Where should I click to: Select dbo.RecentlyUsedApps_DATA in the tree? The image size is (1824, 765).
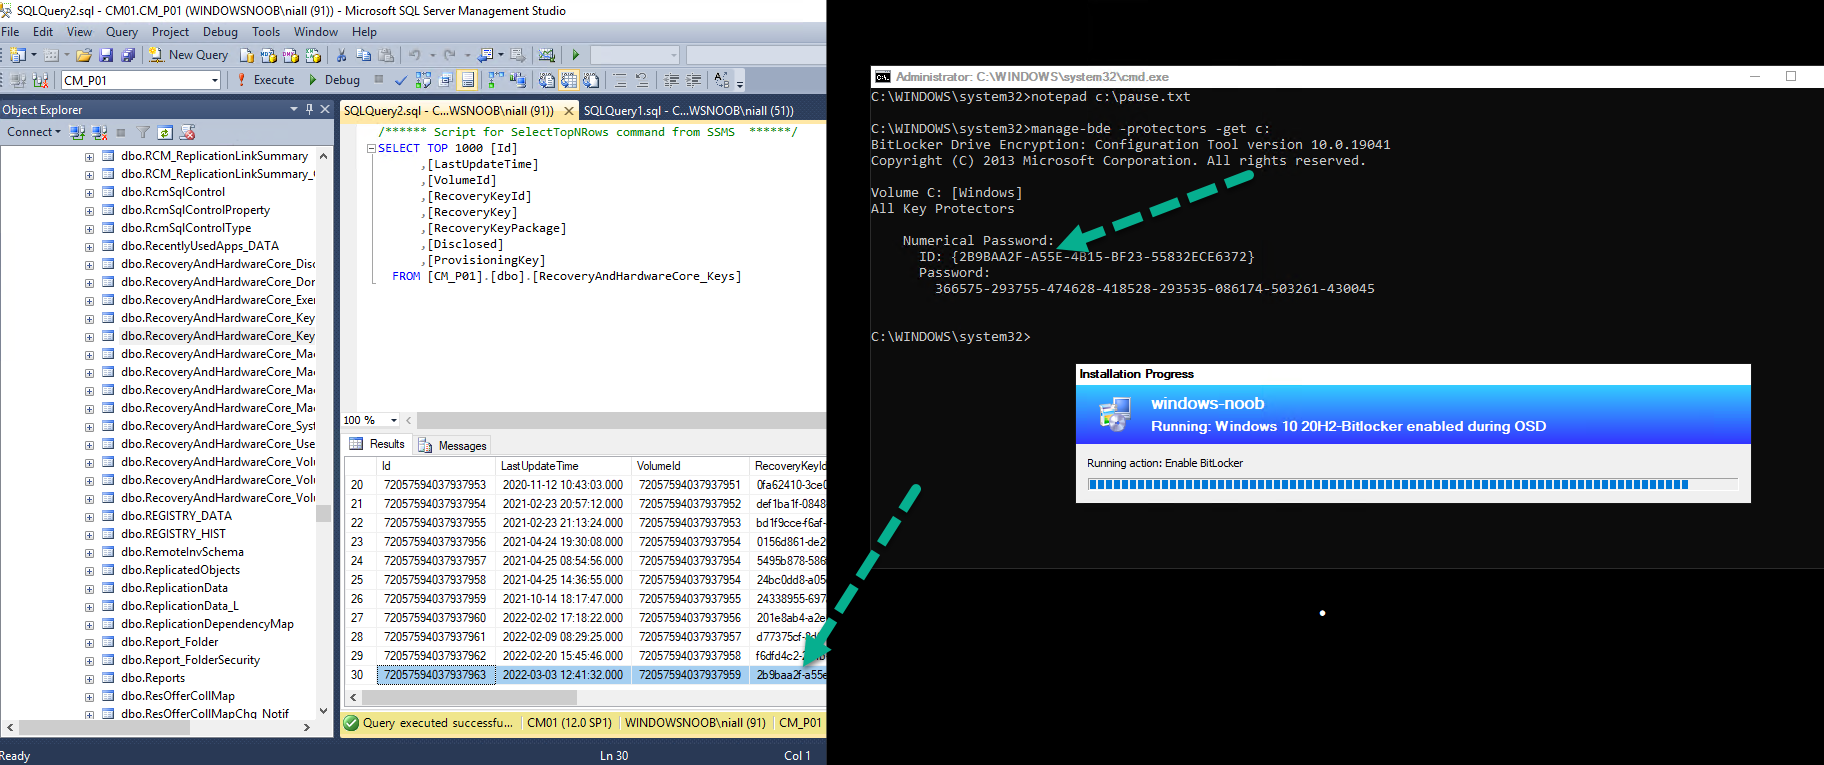point(200,246)
